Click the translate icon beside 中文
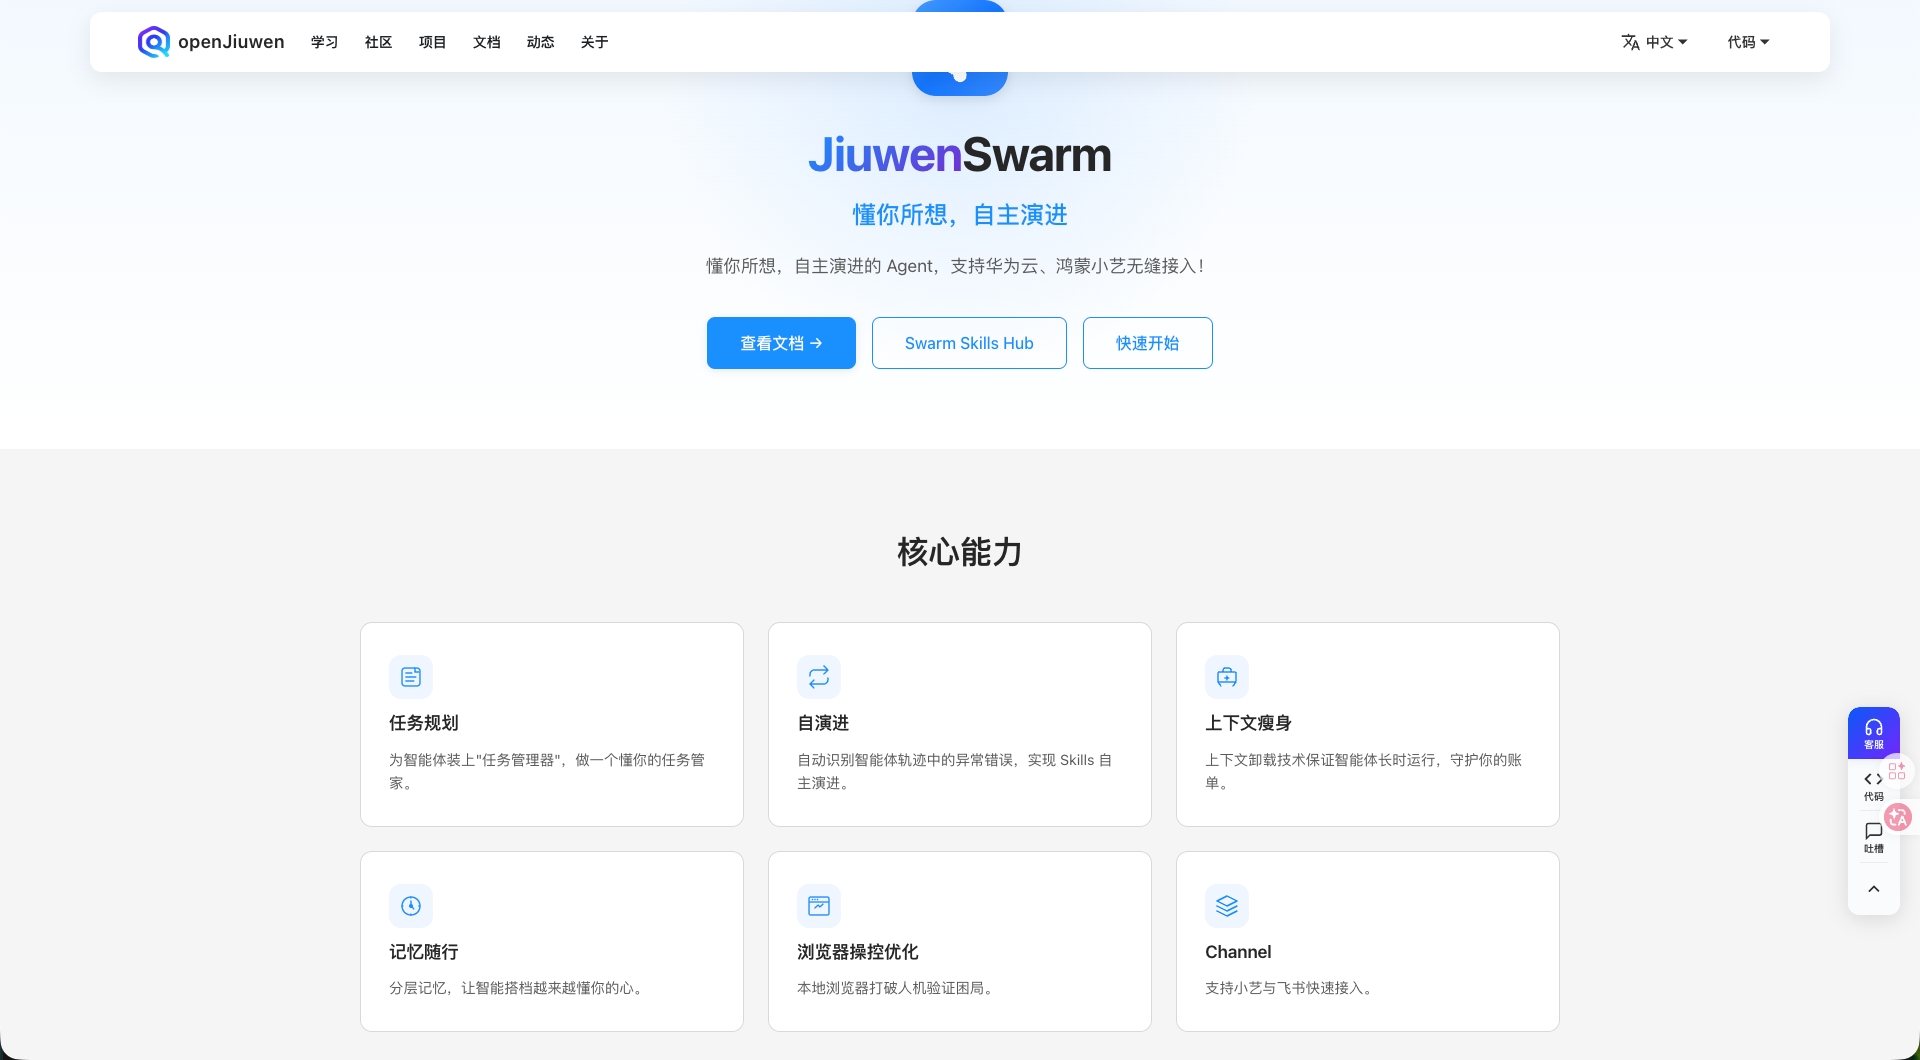 tap(1631, 42)
